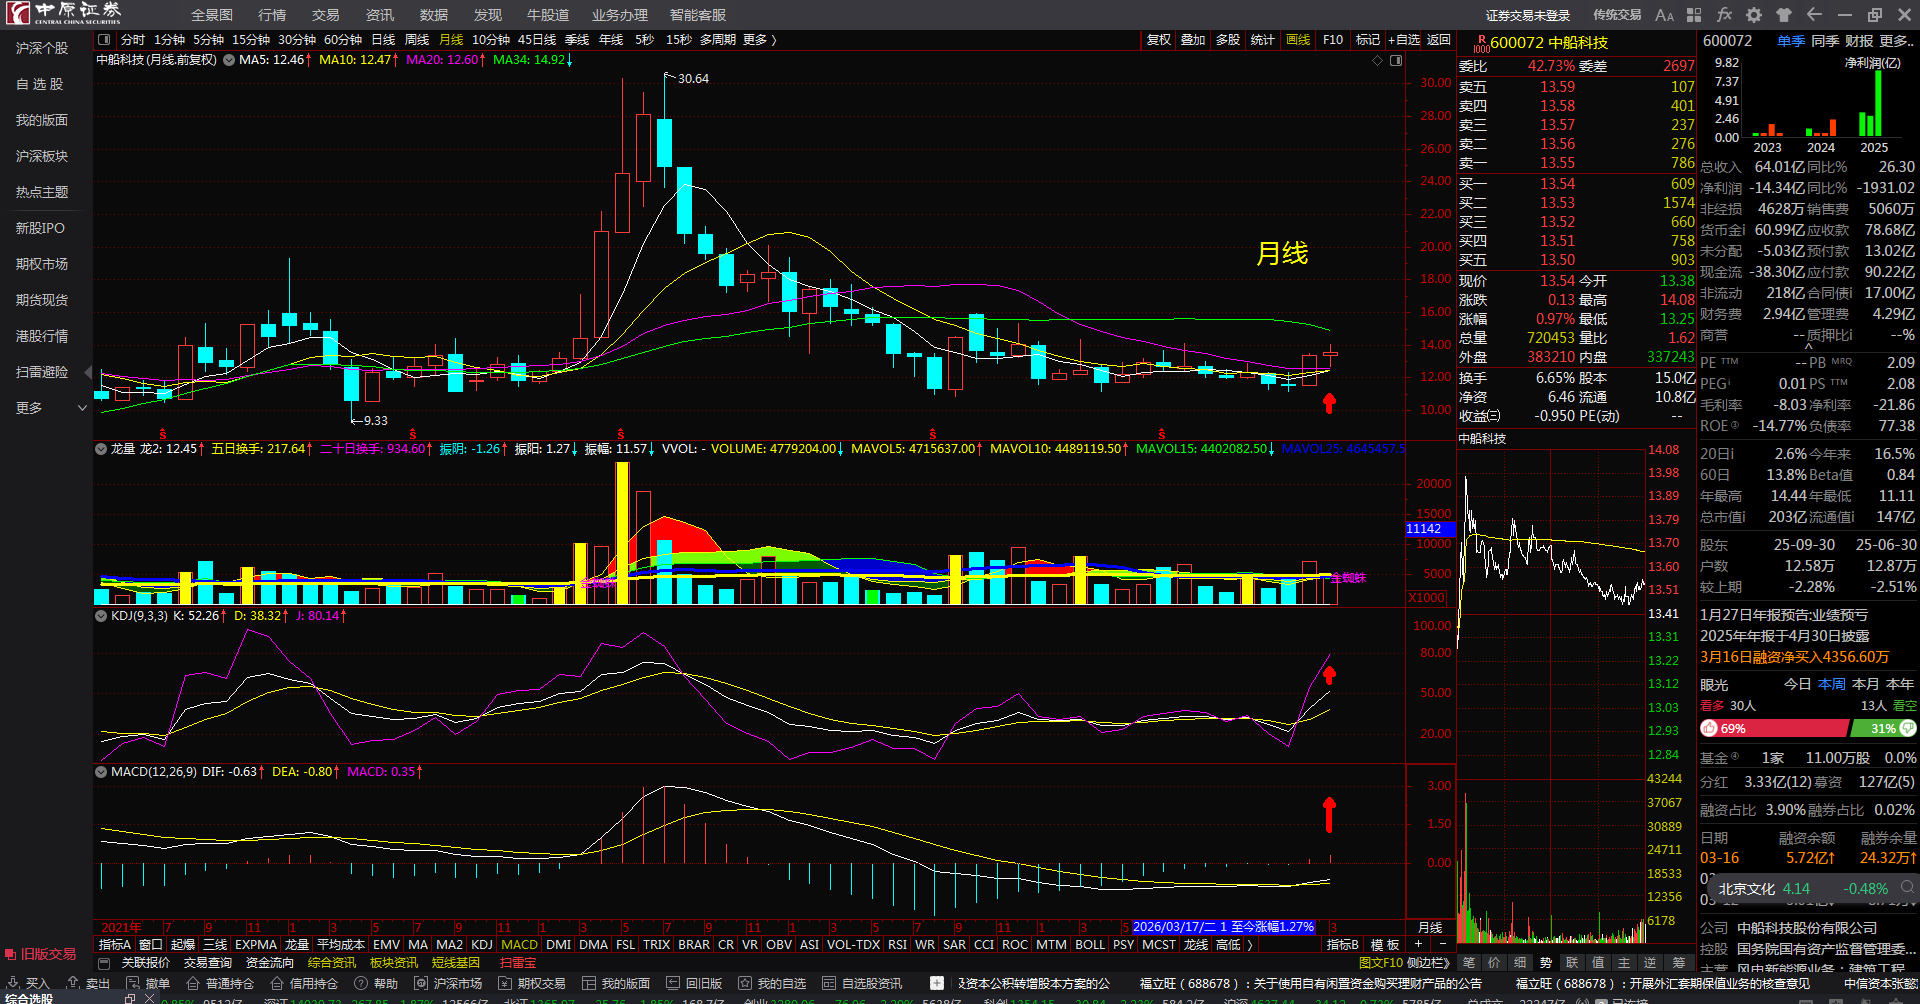Click the panel icon left of 关联报价
This screenshot has width=1920, height=1004.
103,963
